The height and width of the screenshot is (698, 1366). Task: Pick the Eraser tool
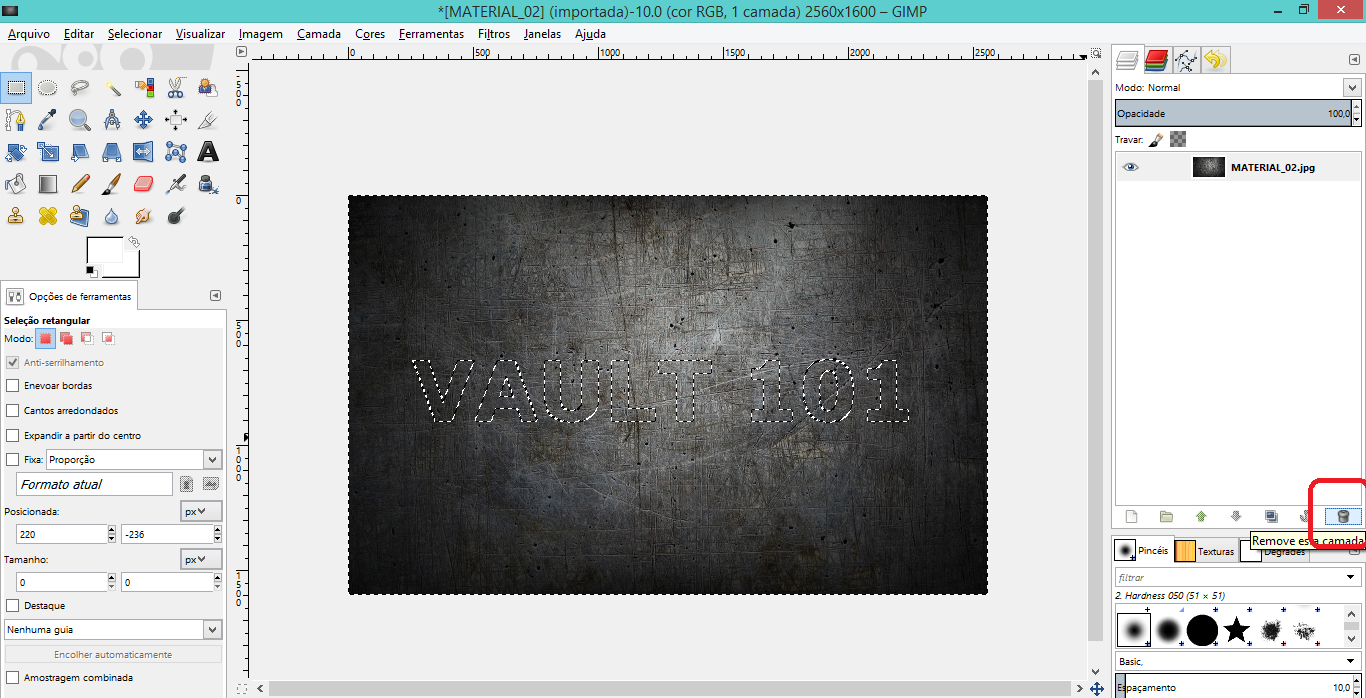pos(144,184)
